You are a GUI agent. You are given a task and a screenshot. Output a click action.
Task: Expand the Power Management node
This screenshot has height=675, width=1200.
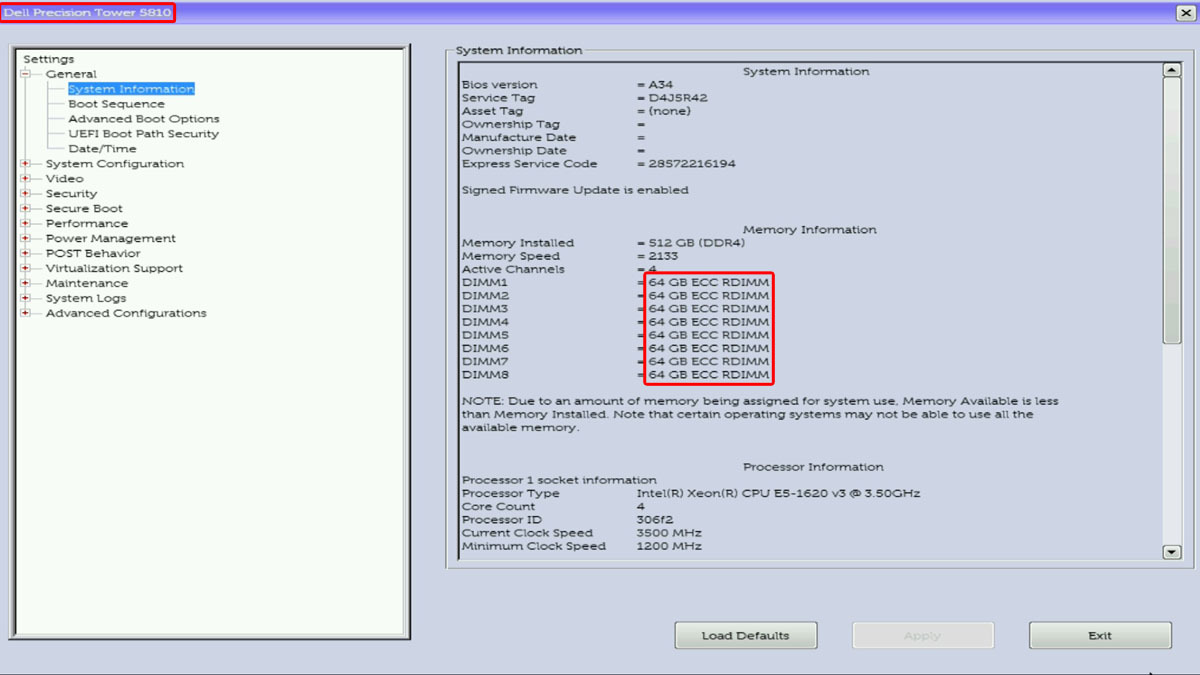pyautogui.click(x=25, y=239)
